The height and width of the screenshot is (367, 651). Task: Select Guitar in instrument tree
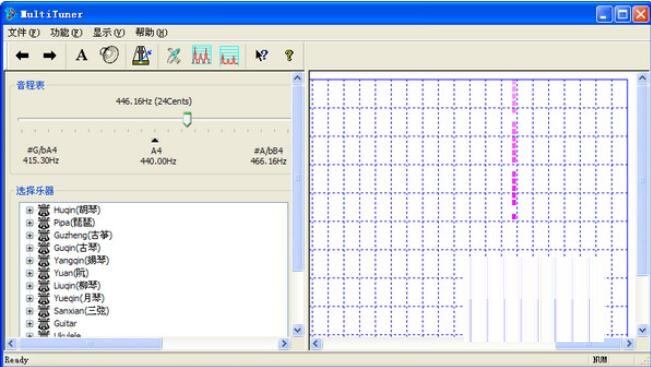coord(65,323)
